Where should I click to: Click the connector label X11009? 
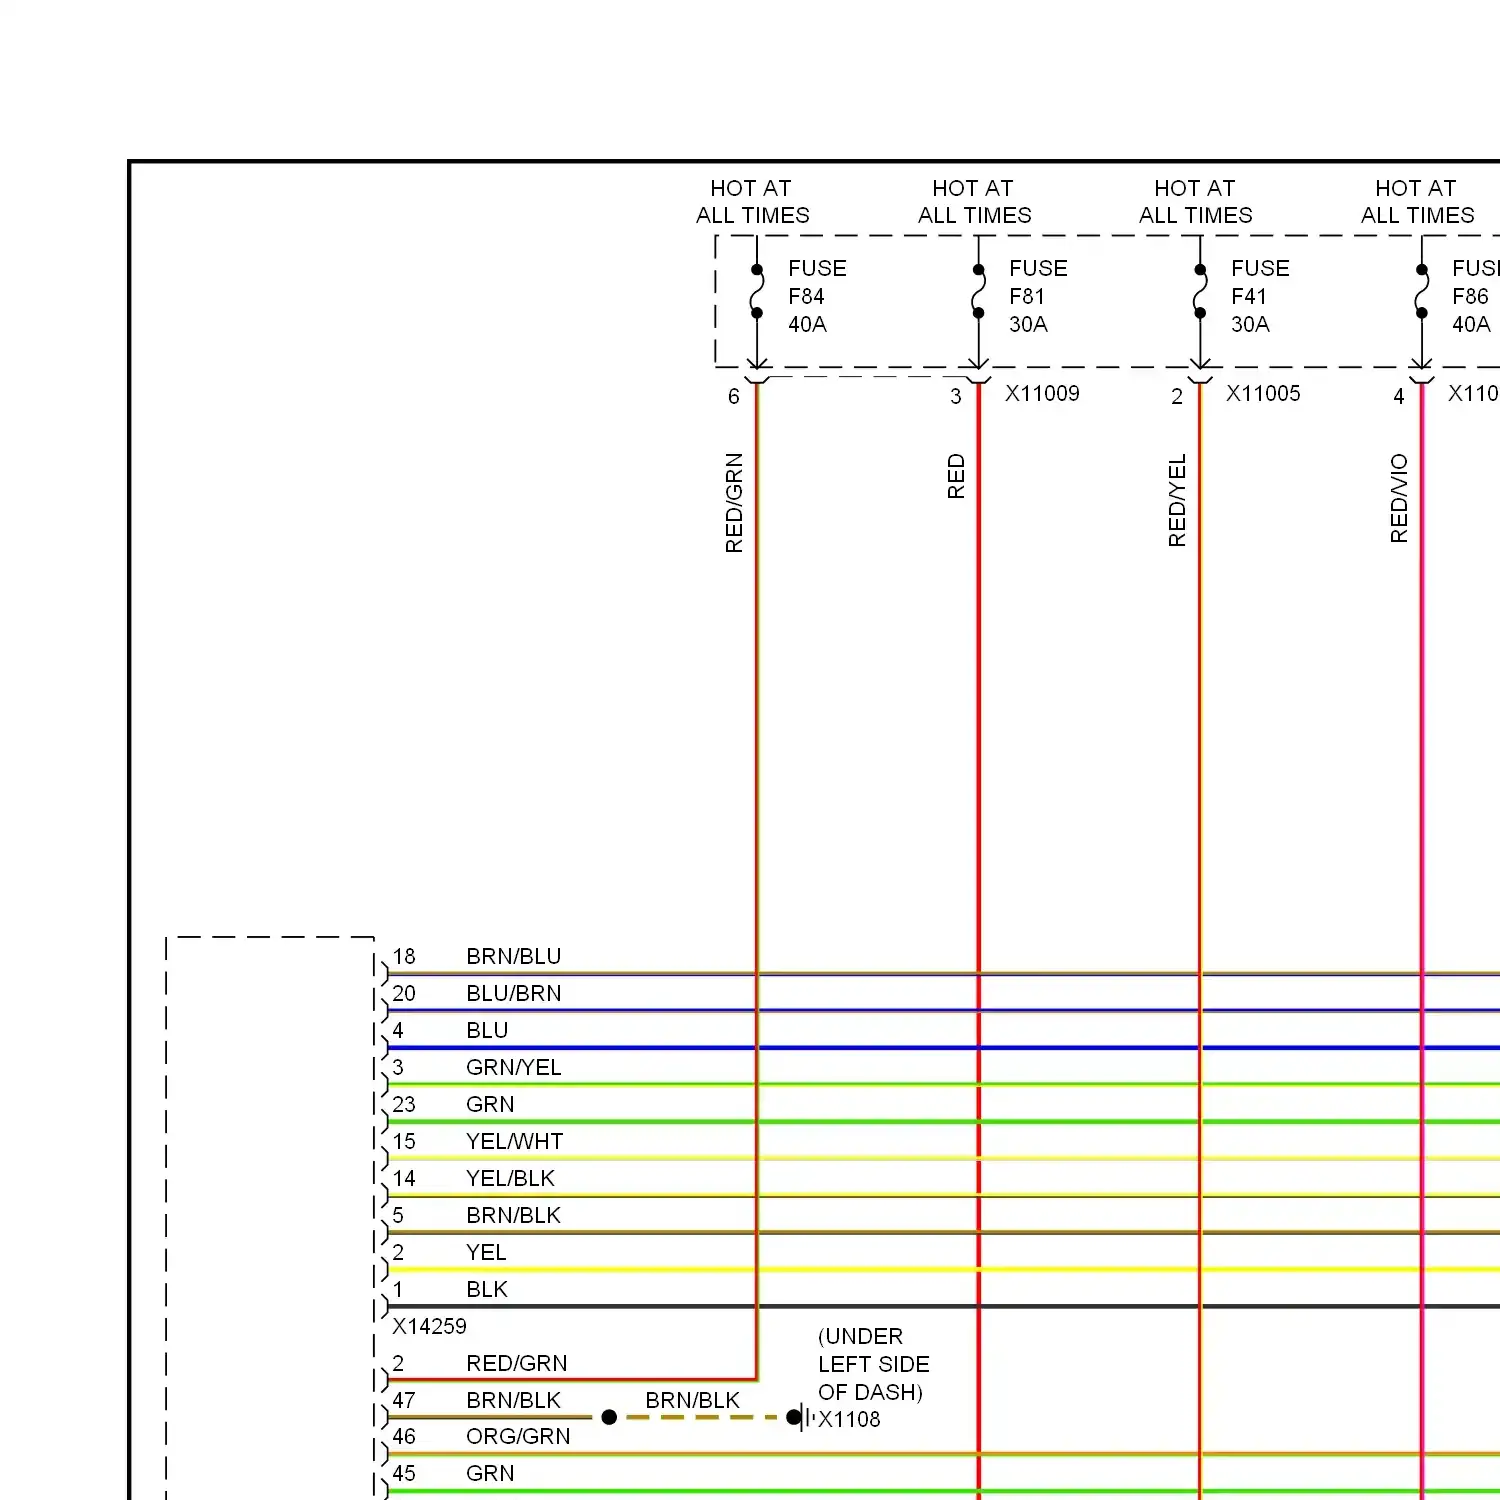click(x=1042, y=393)
